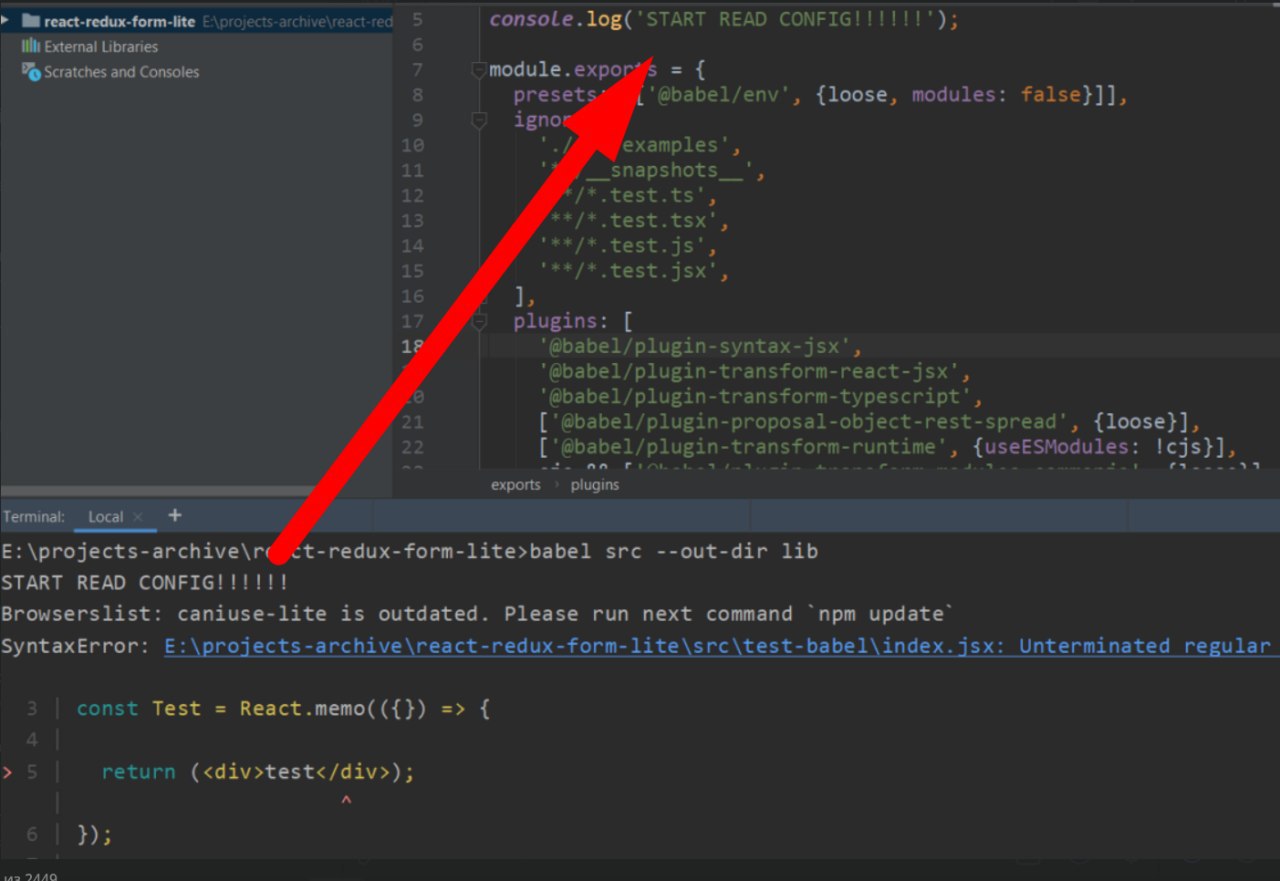Click the Terminal panel label
The image size is (1280, 881).
tap(34, 517)
